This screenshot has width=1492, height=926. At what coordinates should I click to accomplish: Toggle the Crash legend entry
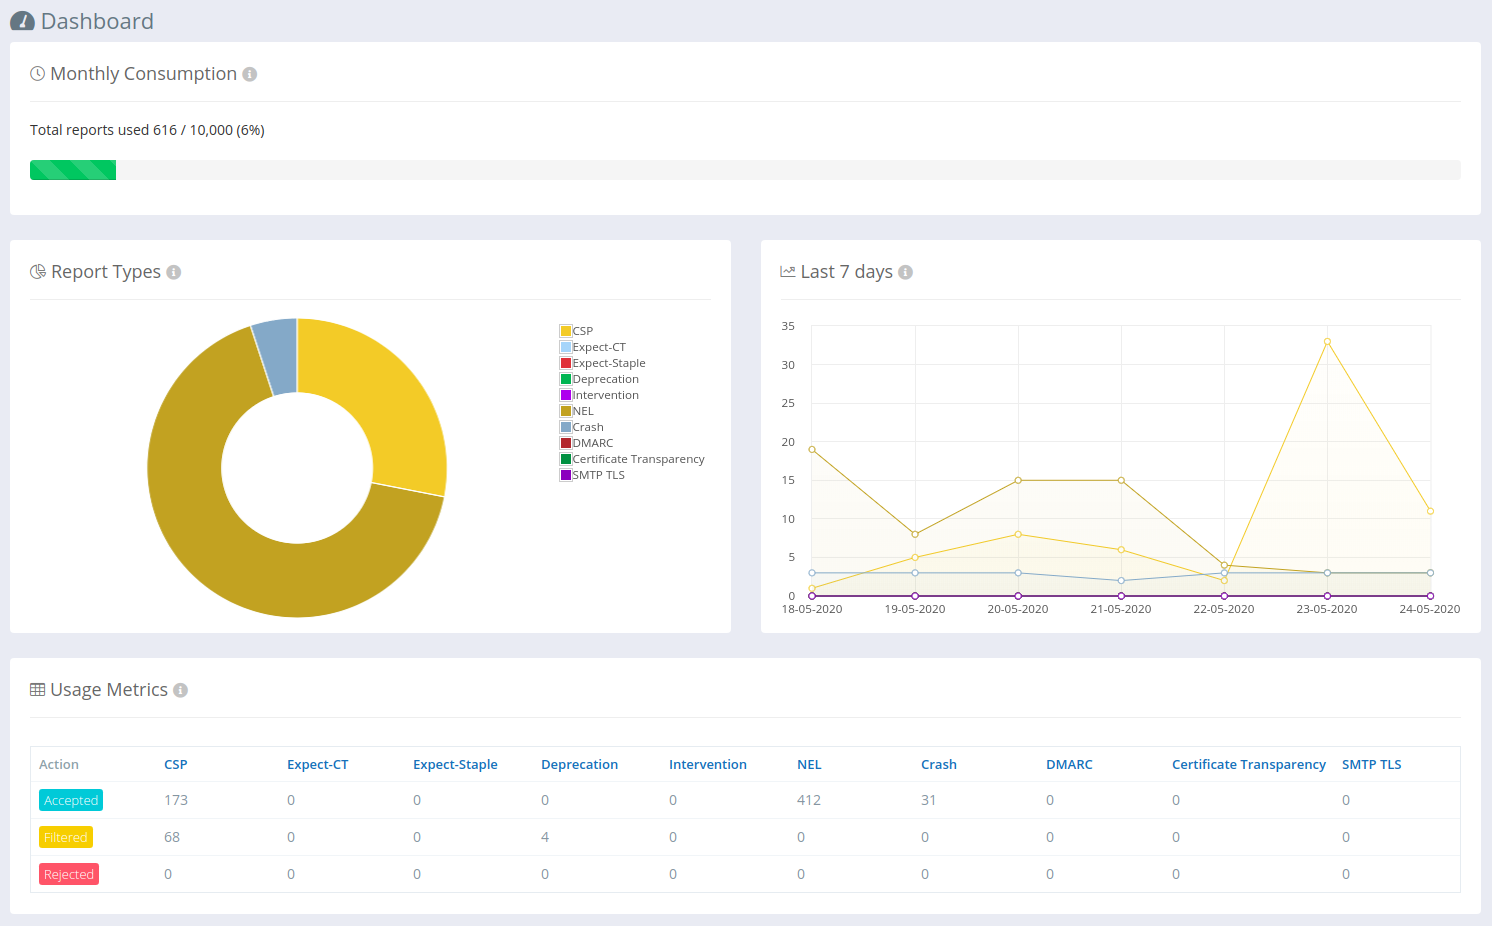pyautogui.click(x=582, y=427)
